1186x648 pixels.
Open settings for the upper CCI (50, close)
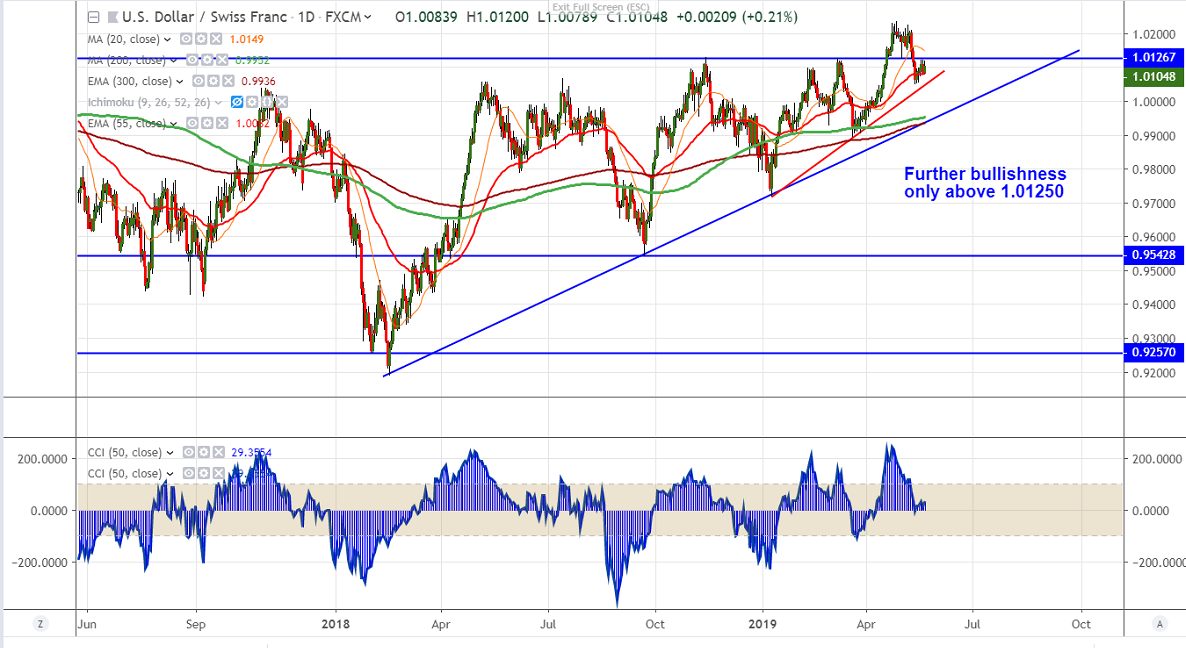coord(203,452)
